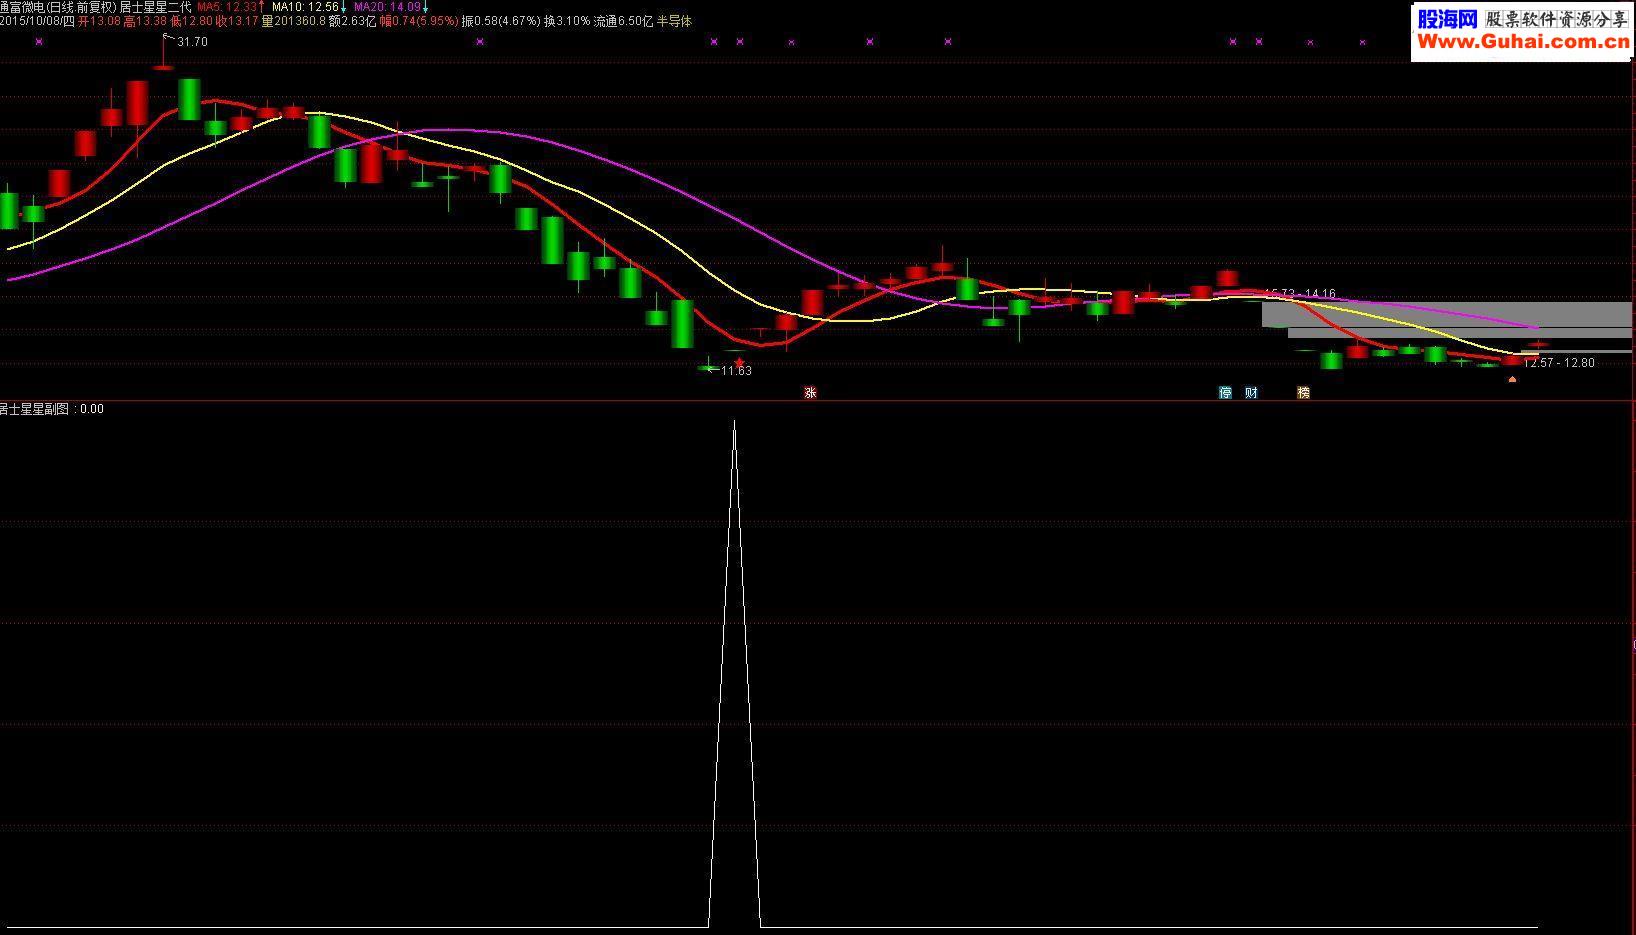Click the 居士星星二代 indicator name
This screenshot has width=1636, height=935.
pyautogui.click(x=155, y=7)
